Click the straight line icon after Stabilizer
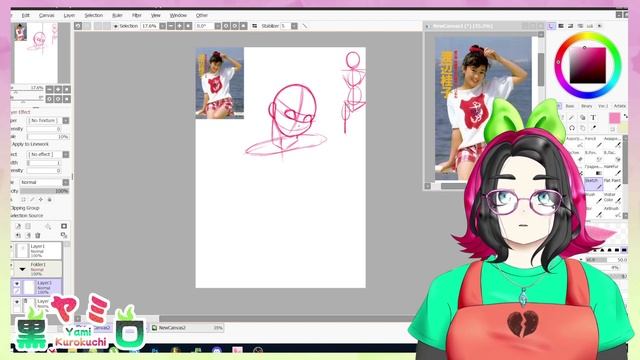The width and height of the screenshot is (640, 360). [x=304, y=26]
